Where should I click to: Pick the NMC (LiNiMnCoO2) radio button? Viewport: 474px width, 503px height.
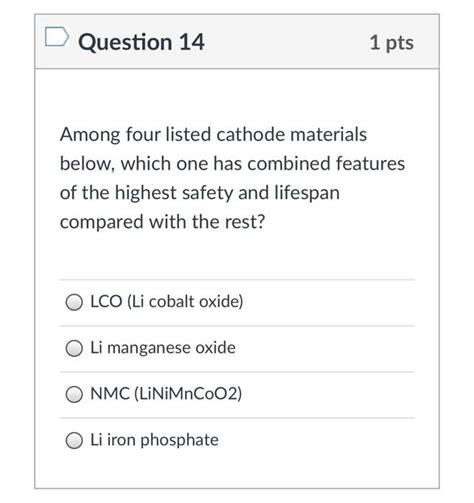[x=74, y=394]
